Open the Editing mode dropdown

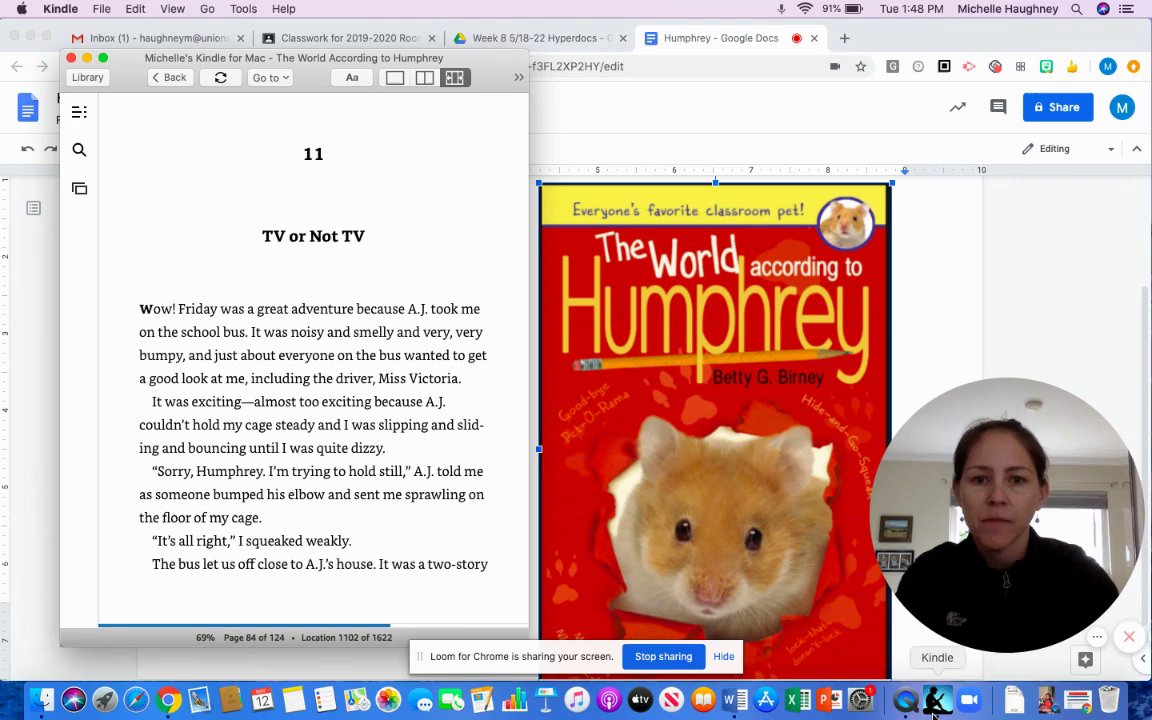[1068, 148]
